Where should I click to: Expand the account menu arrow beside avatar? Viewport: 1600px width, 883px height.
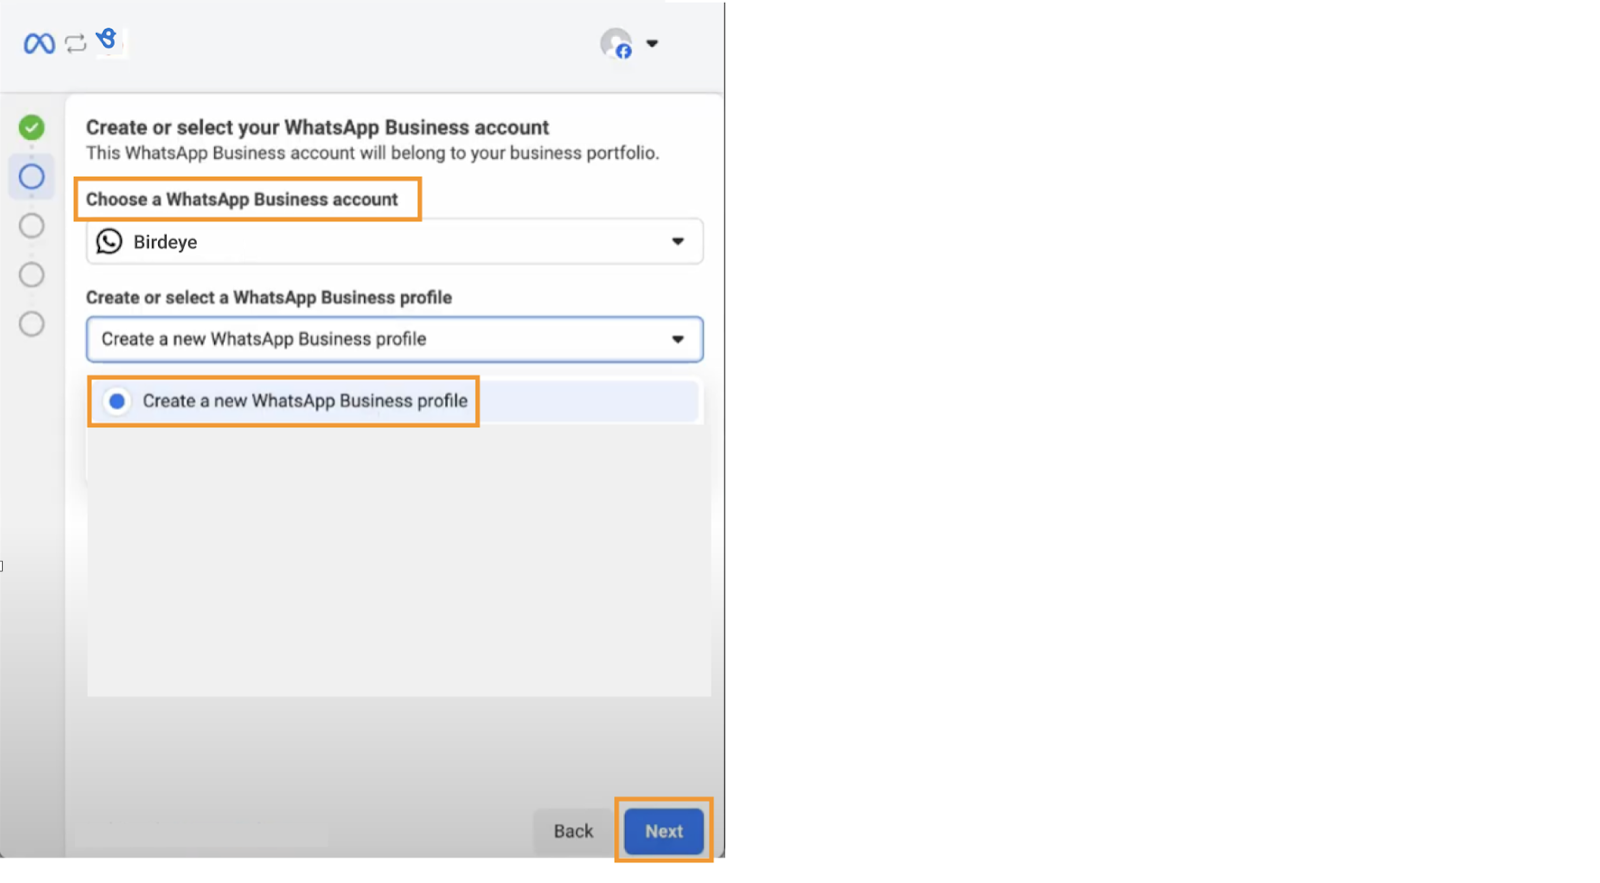coord(652,43)
